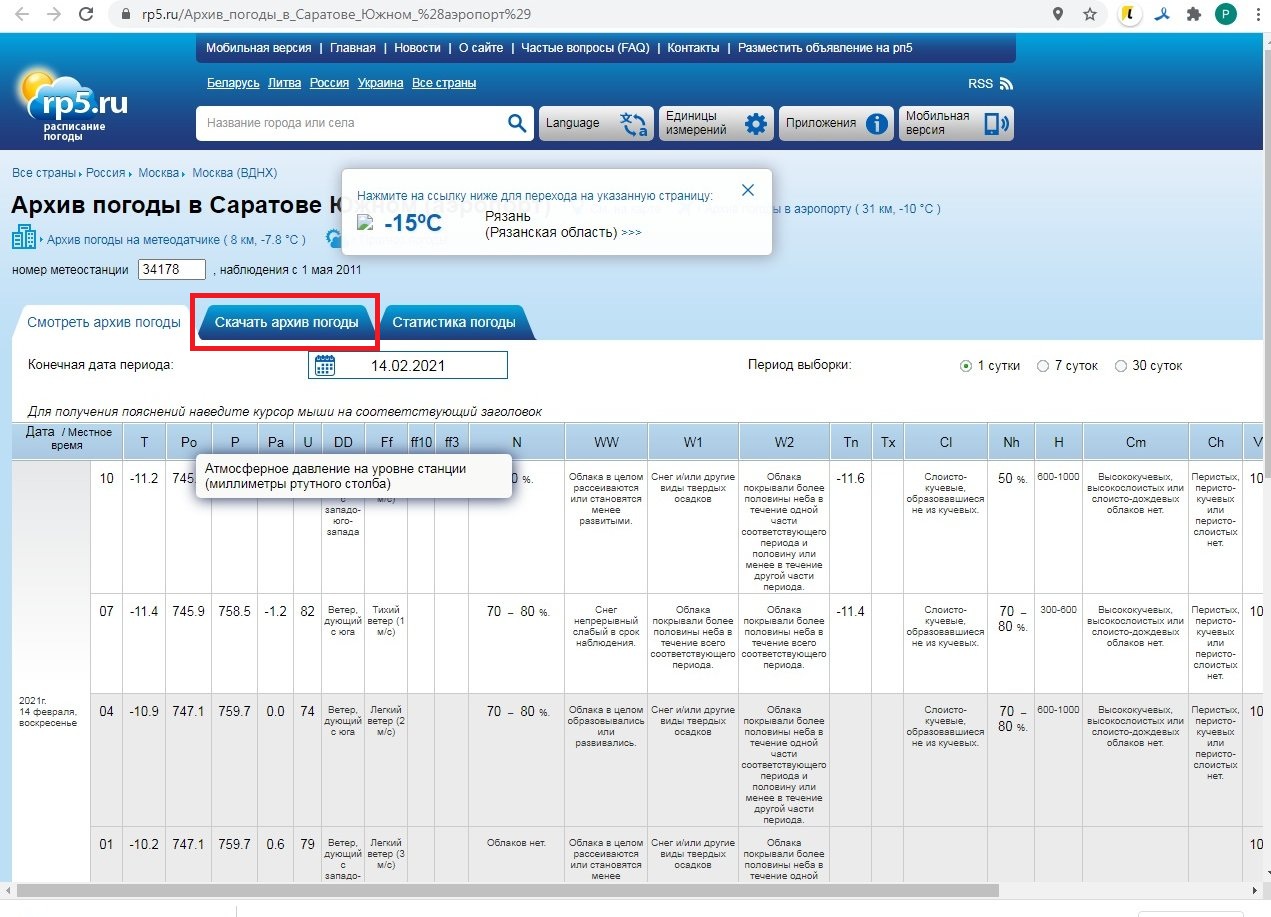1271x917 pixels.
Task: Open browser extensions puzzle icon
Action: point(1193,15)
